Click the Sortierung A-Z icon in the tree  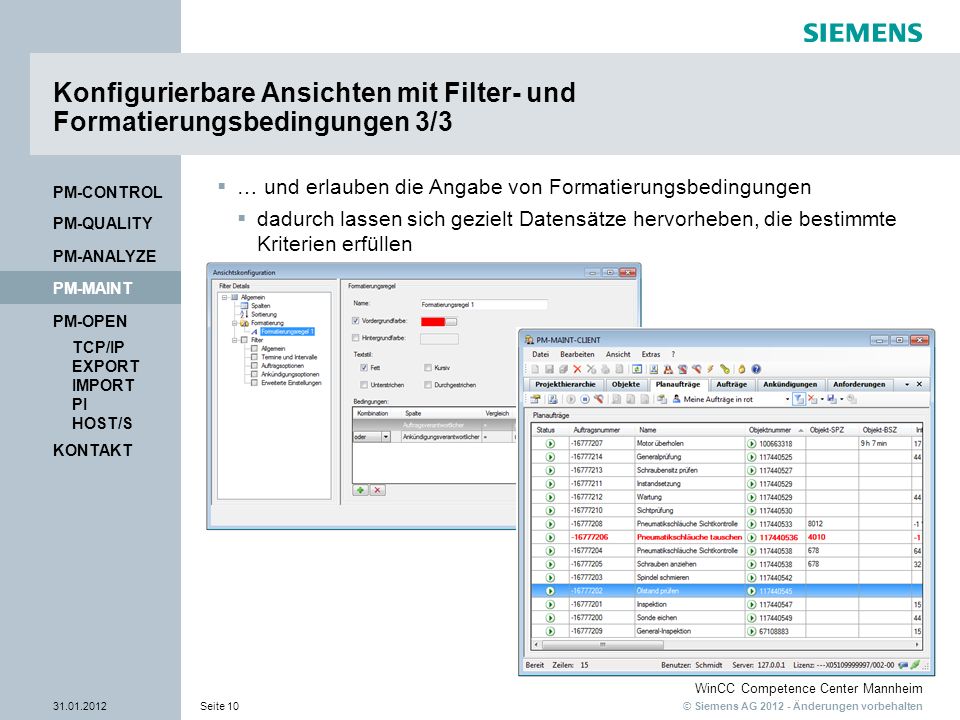tap(244, 314)
